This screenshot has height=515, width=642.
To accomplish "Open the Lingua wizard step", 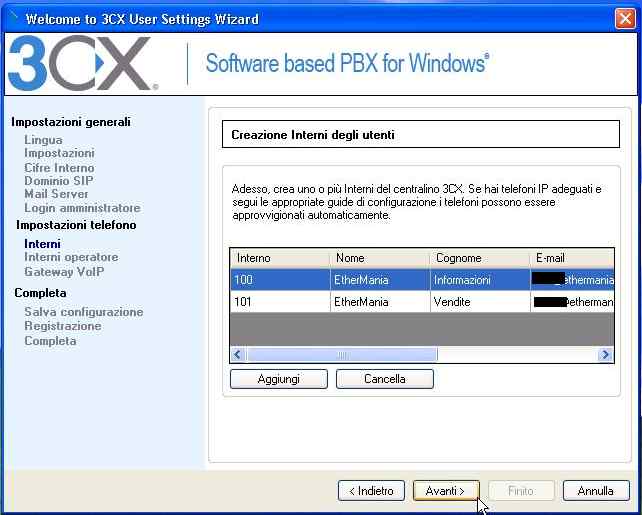I will [43, 140].
